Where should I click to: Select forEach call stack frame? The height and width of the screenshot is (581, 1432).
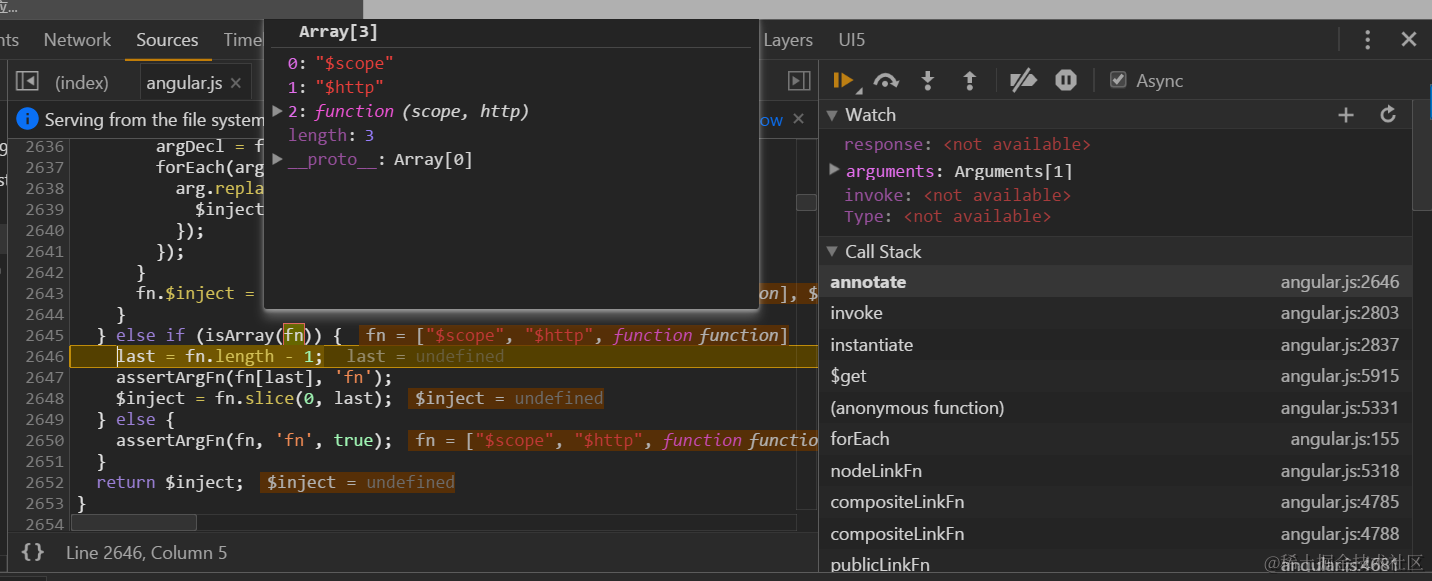click(1115, 439)
